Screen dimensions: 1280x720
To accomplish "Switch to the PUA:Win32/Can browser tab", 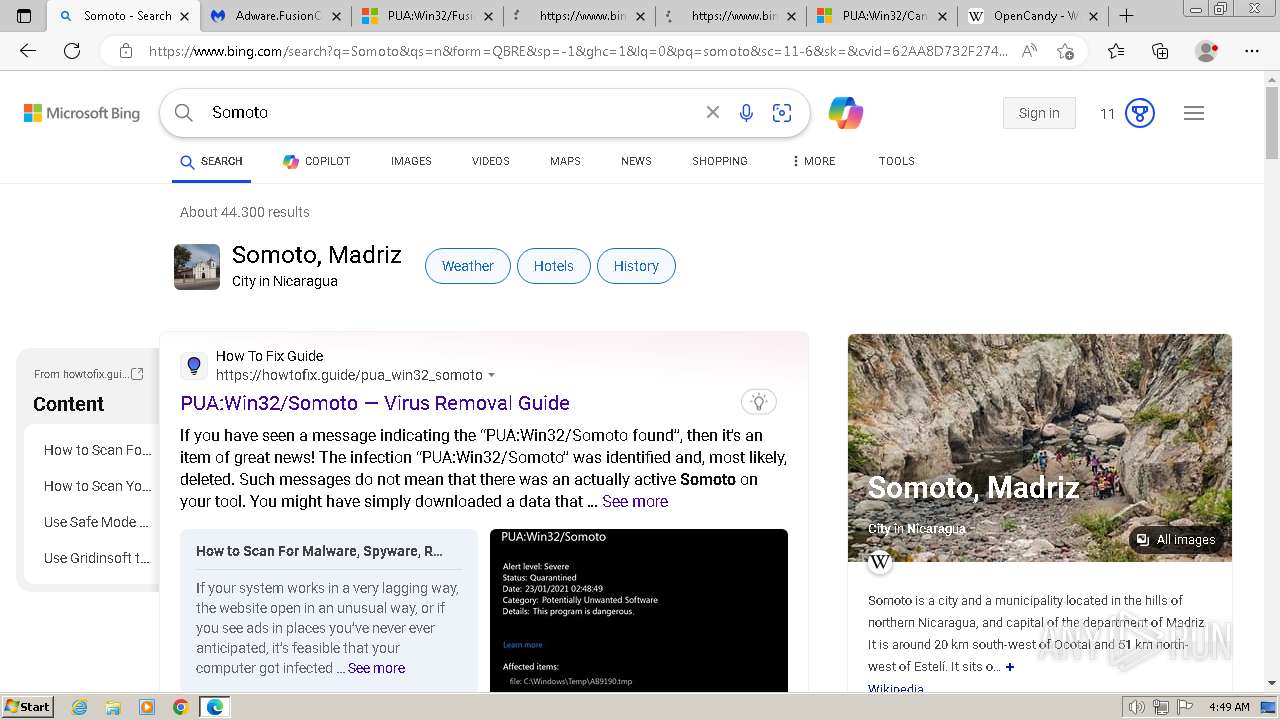I will pyautogui.click(x=880, y=16).
